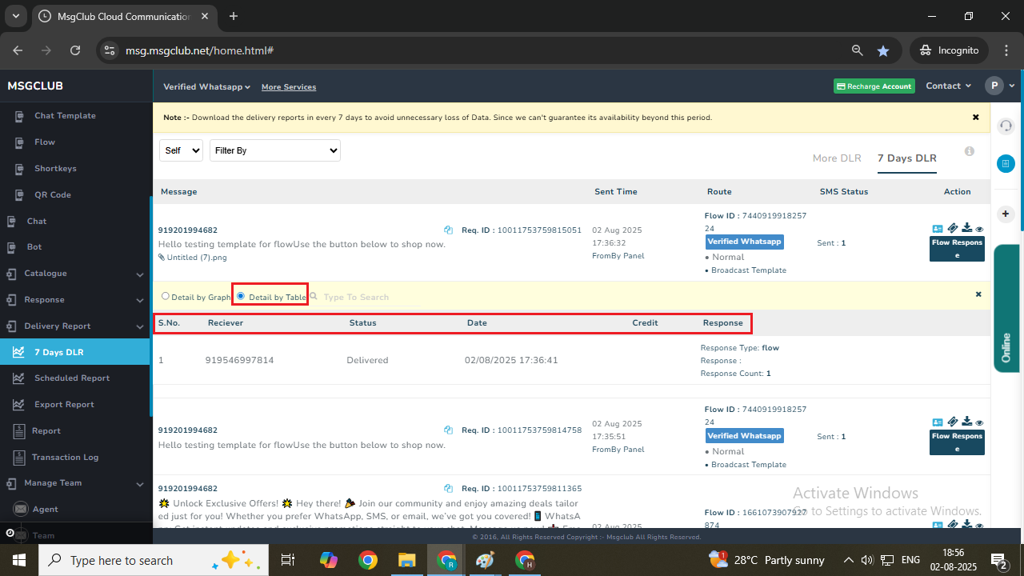Go to Flow in the sidebar
The width and height of the screenshot is (1024, 576).
44,142
